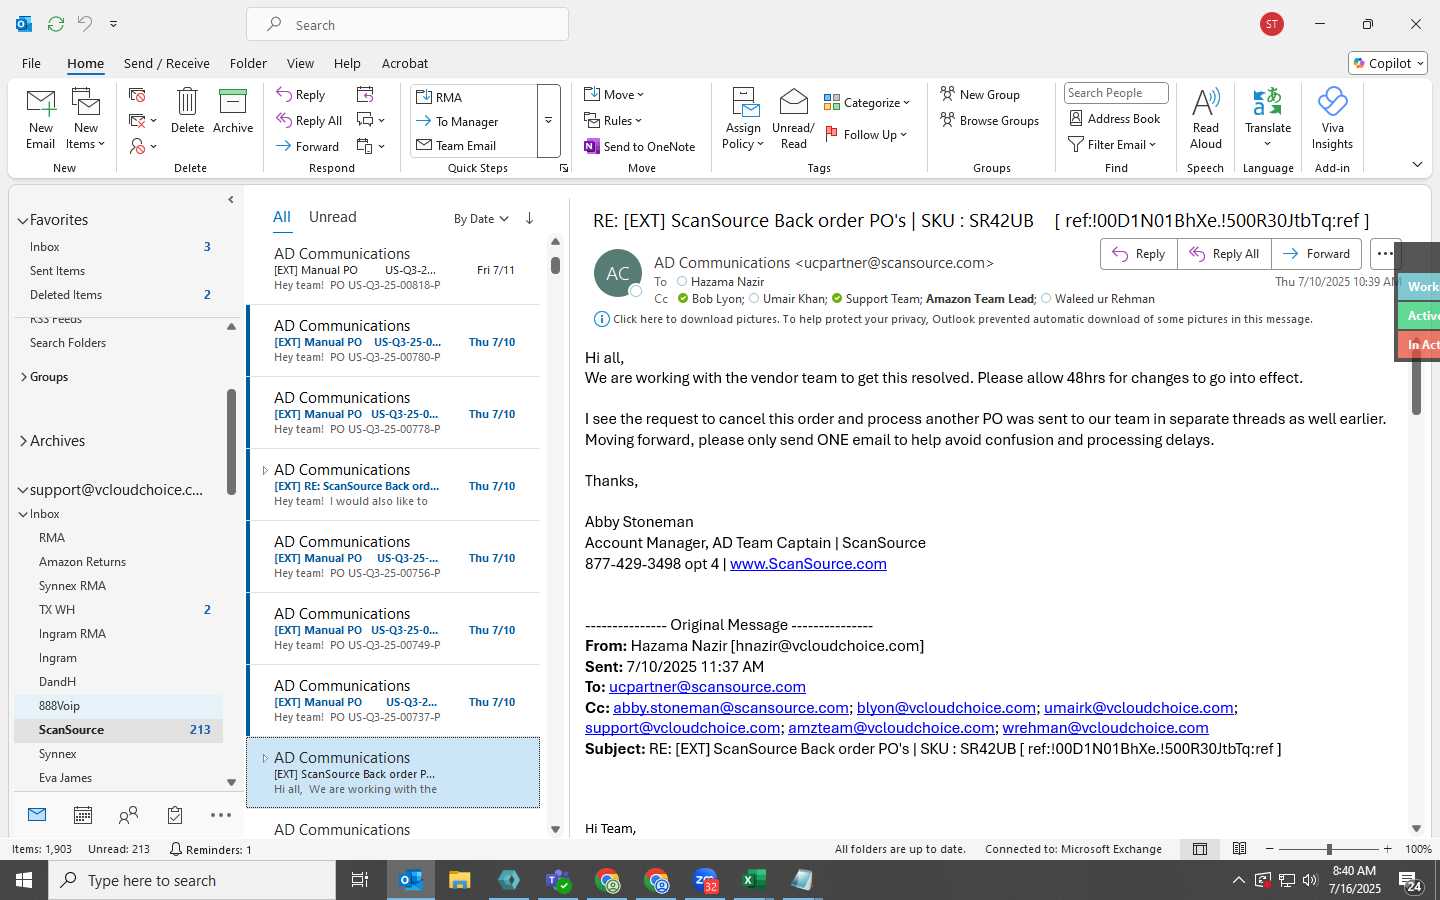The height and width of the screenshot is (900, 1440).
Task: Open more actions ellipsis in reading pane
Action: 1385,254
